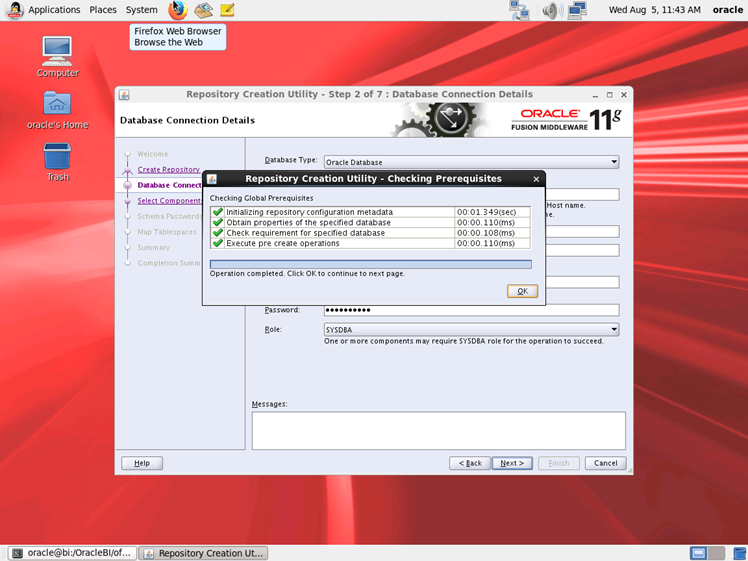Click the Next button
This screenshot has width=748, height=561.
point(512,463)
